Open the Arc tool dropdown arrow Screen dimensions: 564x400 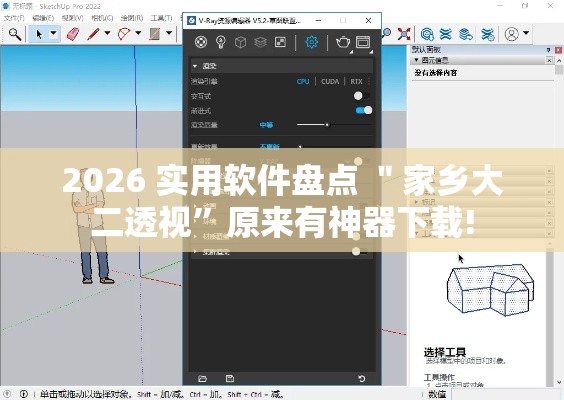[138, 33]
